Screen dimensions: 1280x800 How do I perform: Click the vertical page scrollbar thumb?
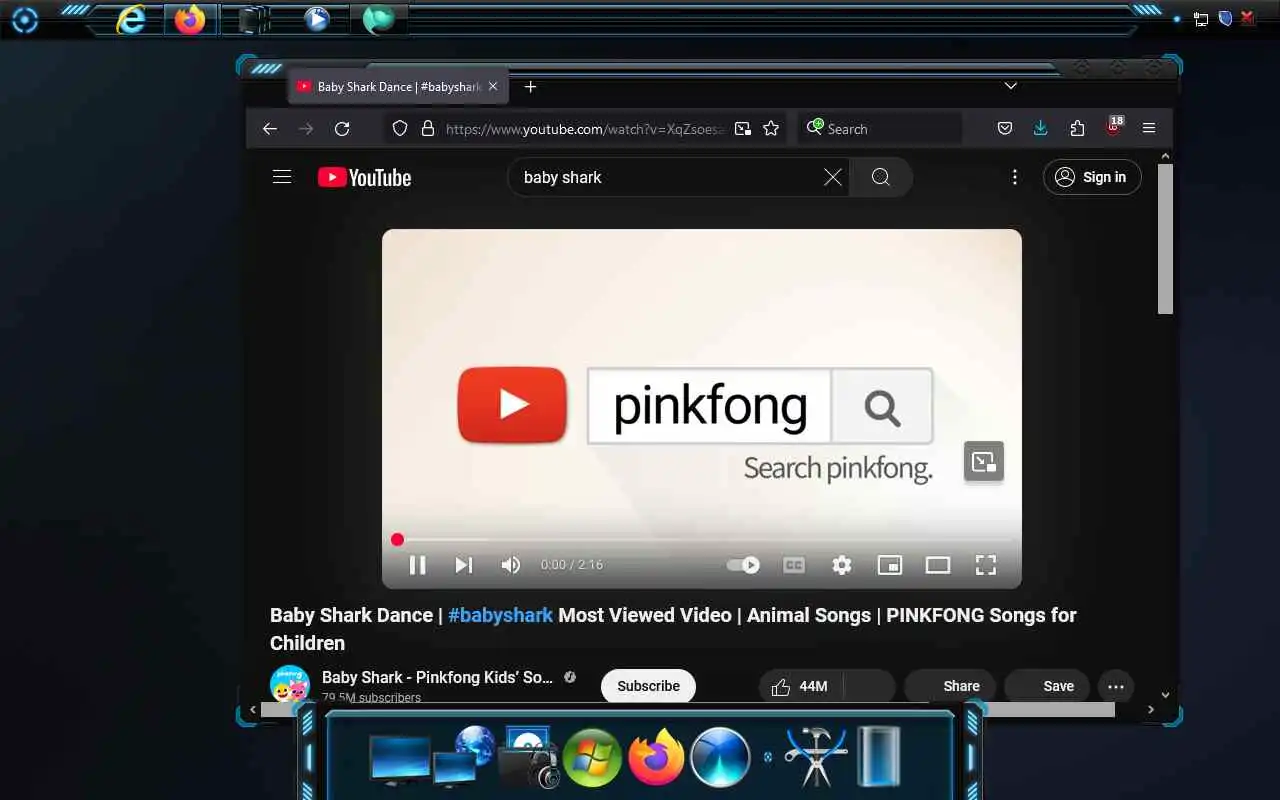click(x=1165, y=239)
